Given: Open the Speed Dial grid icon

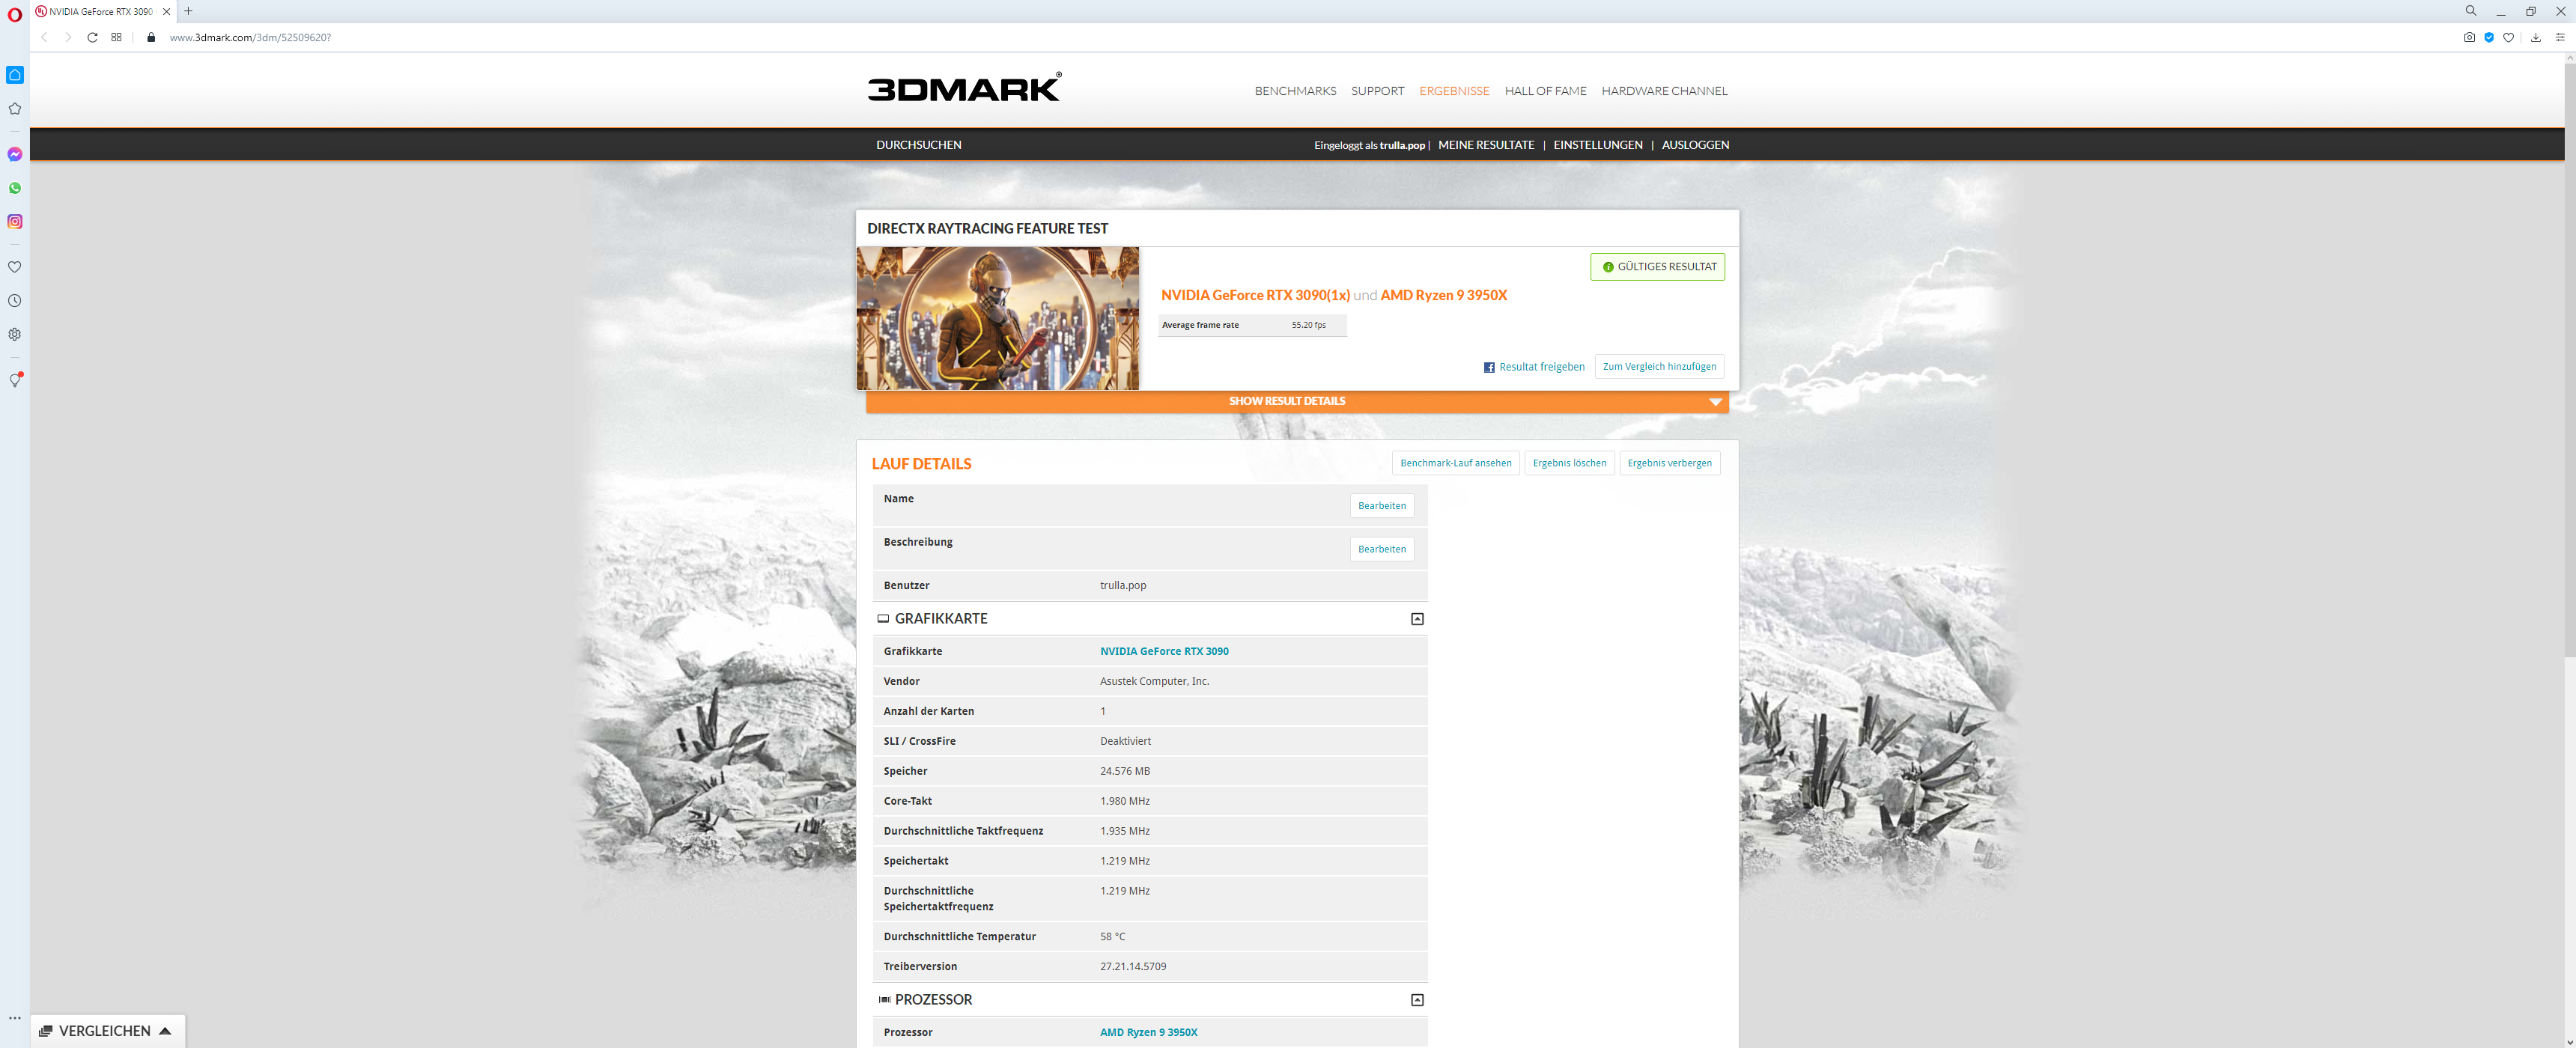Looking at the screenshot, I should (x=117, y=37).
